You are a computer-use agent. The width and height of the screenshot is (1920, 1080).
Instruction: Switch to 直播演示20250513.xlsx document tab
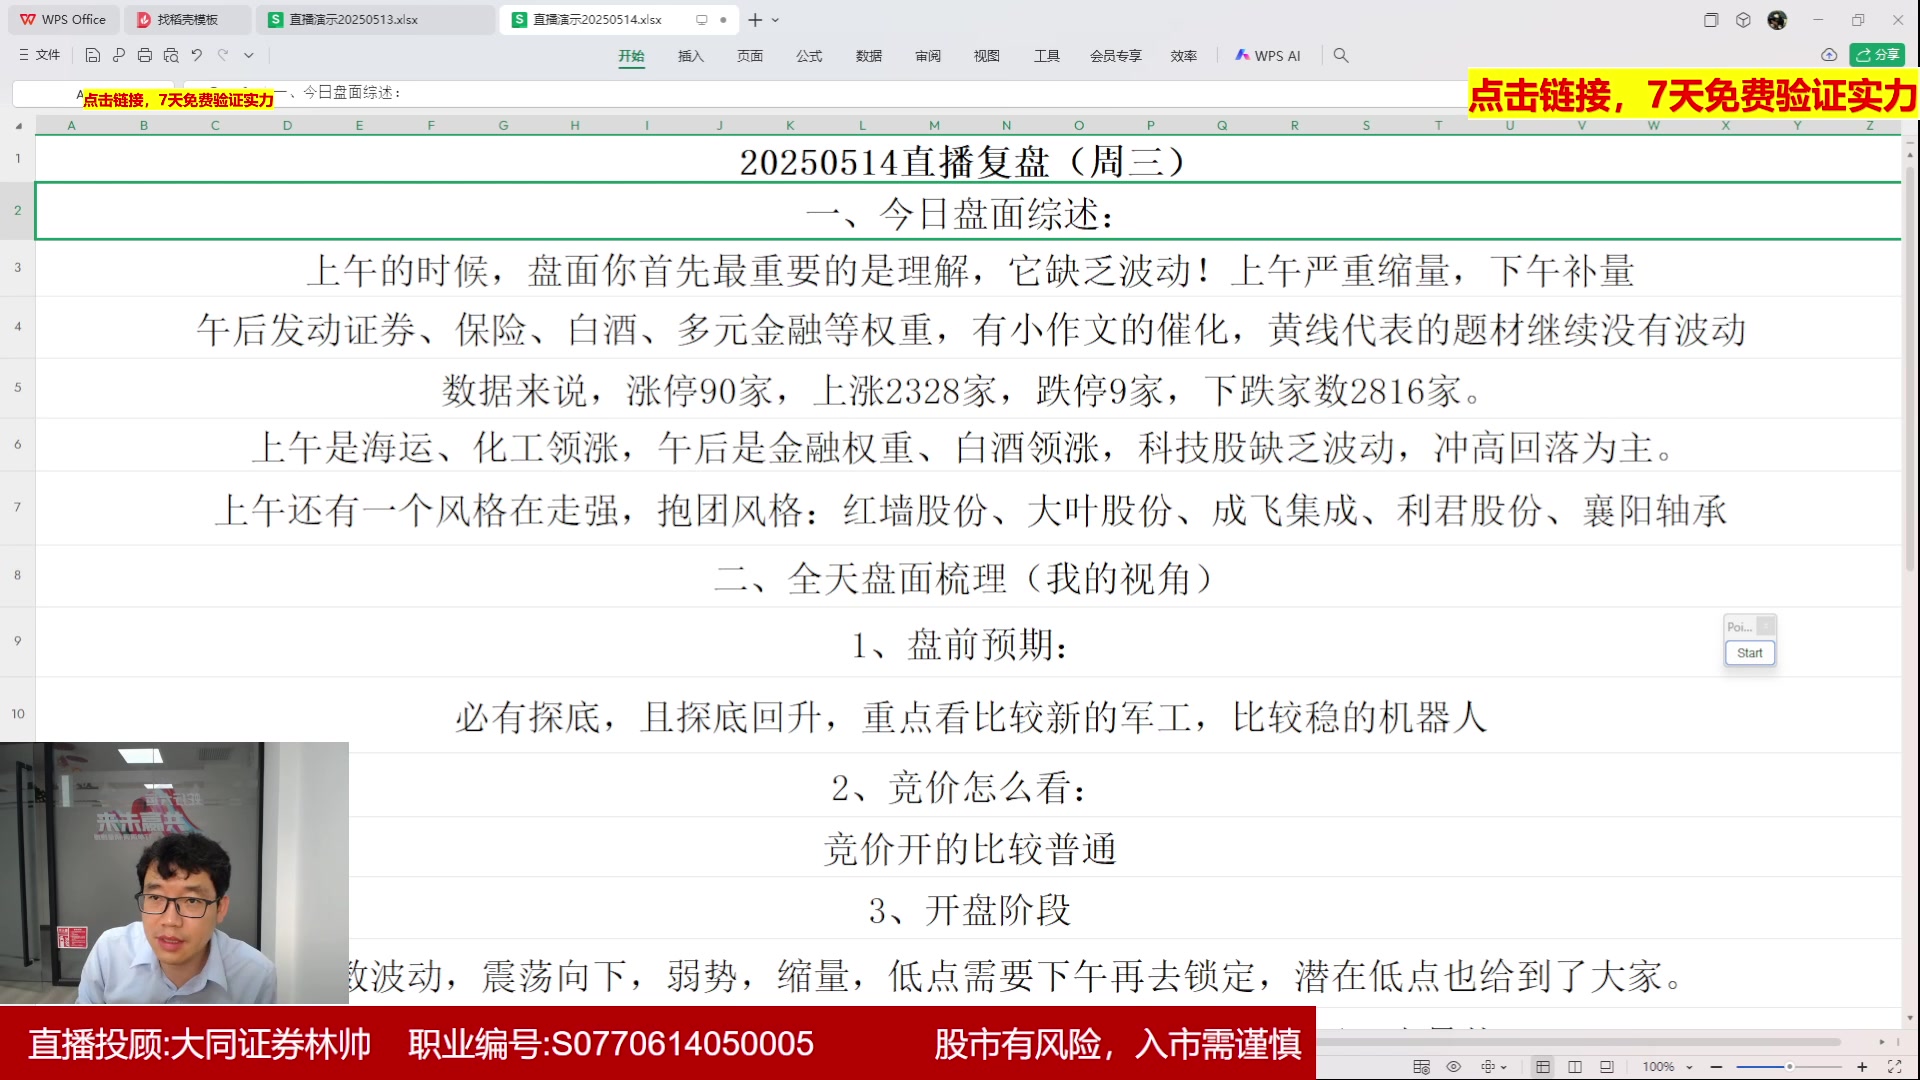(x=353, y=20)
